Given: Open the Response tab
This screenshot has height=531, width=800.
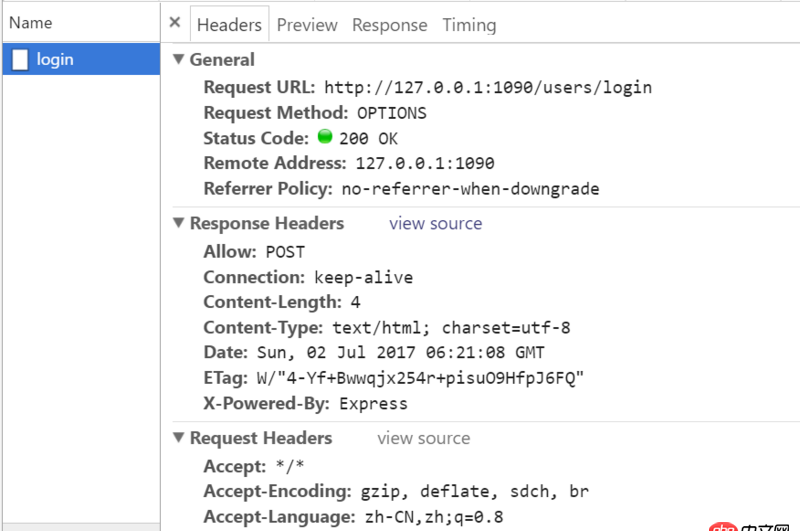Looking at the screenshot, I should [x=390, y=25].
